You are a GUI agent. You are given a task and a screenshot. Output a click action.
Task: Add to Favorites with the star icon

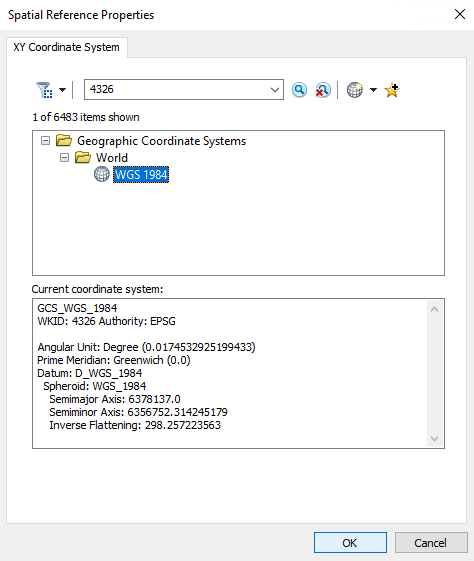coord(392,90)
